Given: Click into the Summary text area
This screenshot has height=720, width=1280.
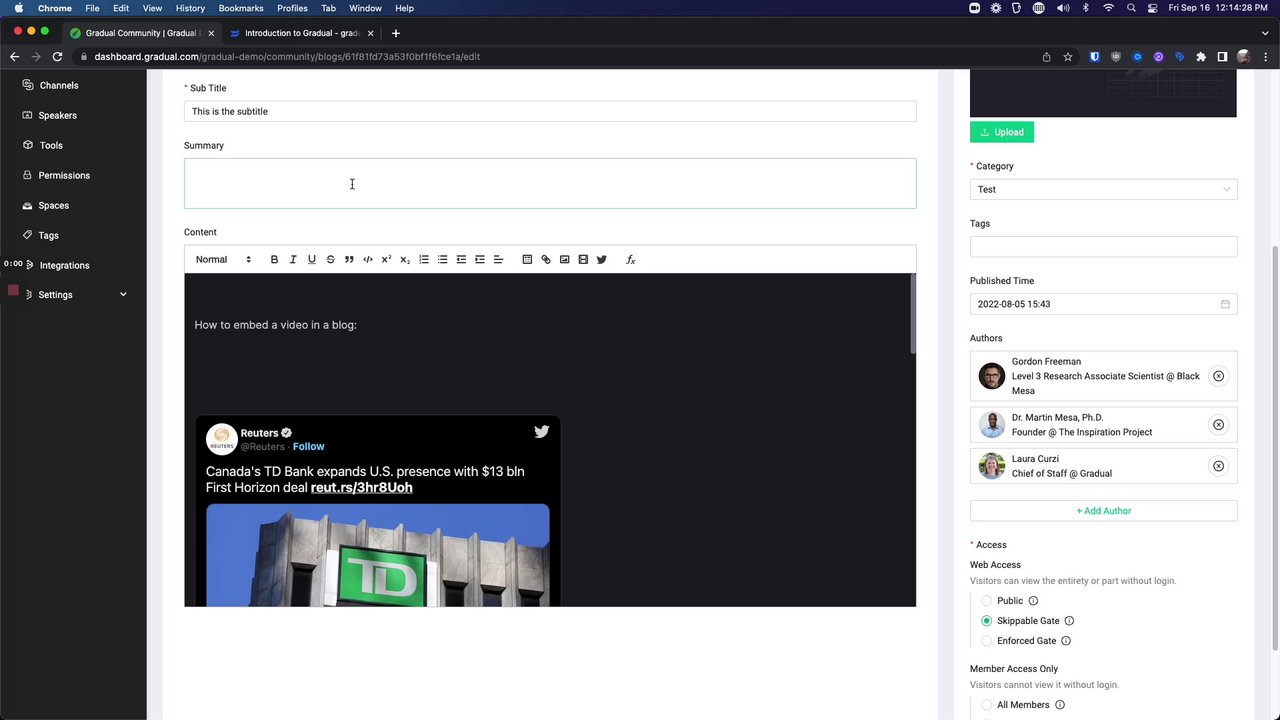Looking at the screenshot, I should tap(550, 184).
